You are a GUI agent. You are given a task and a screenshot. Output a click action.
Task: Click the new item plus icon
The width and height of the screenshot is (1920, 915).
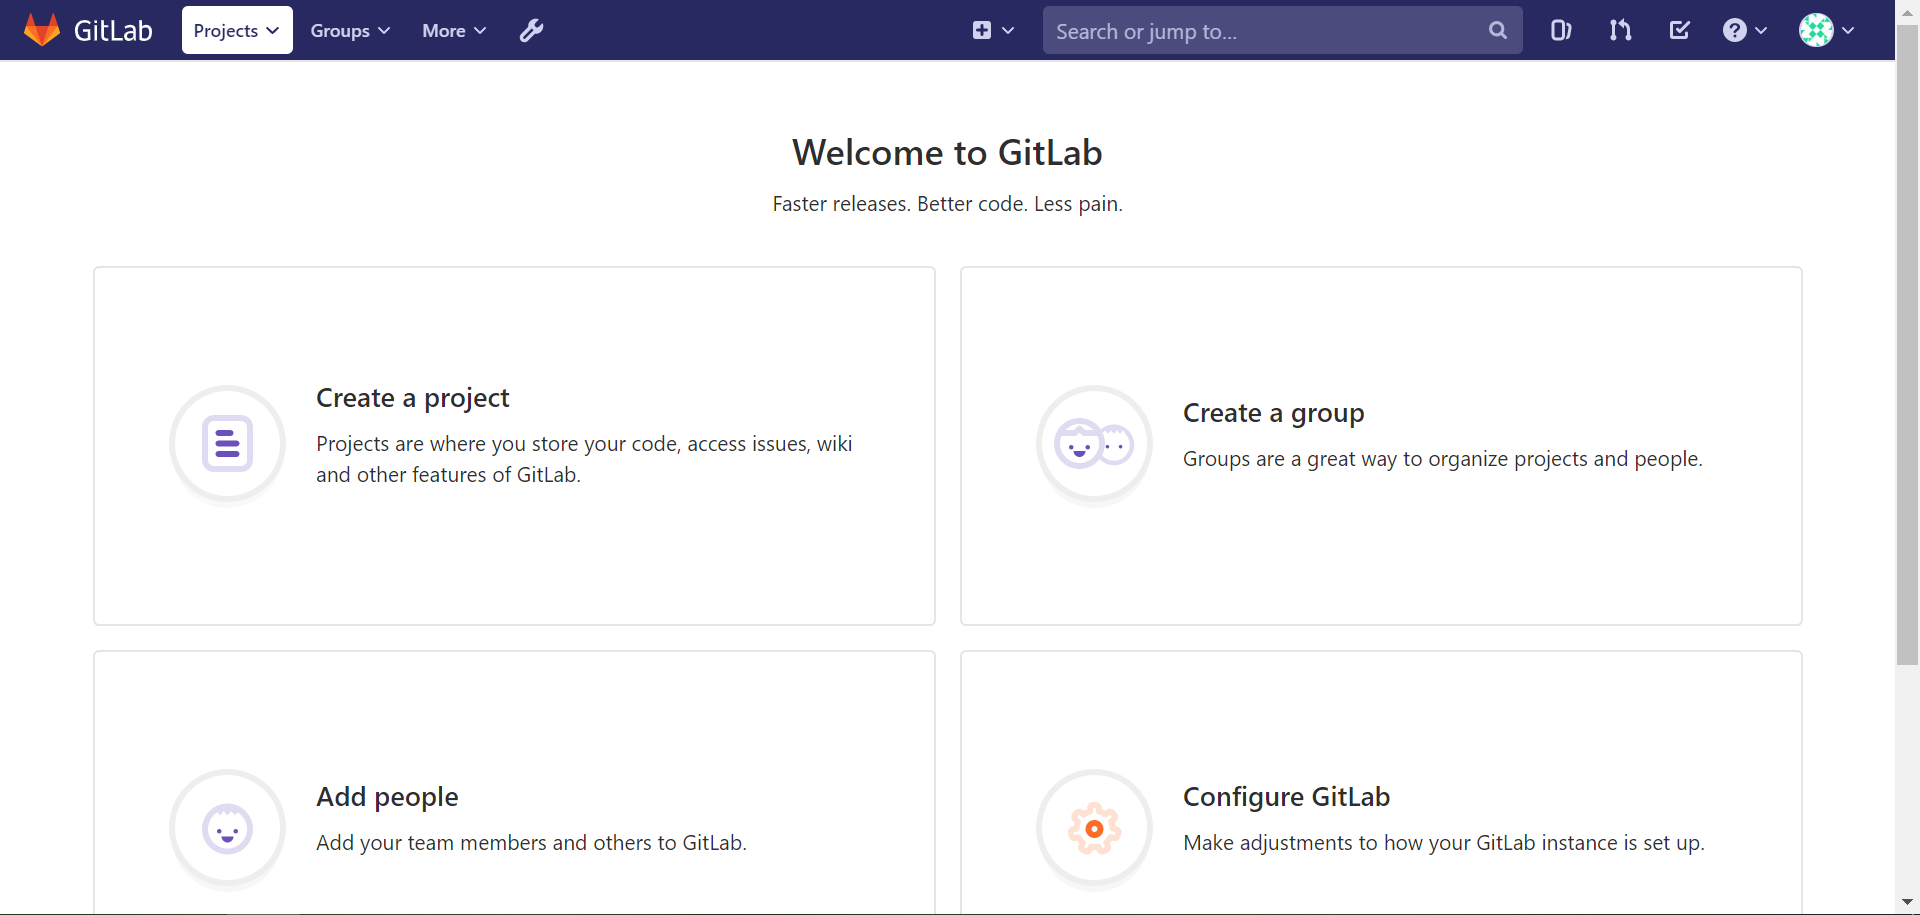(984, 30)
